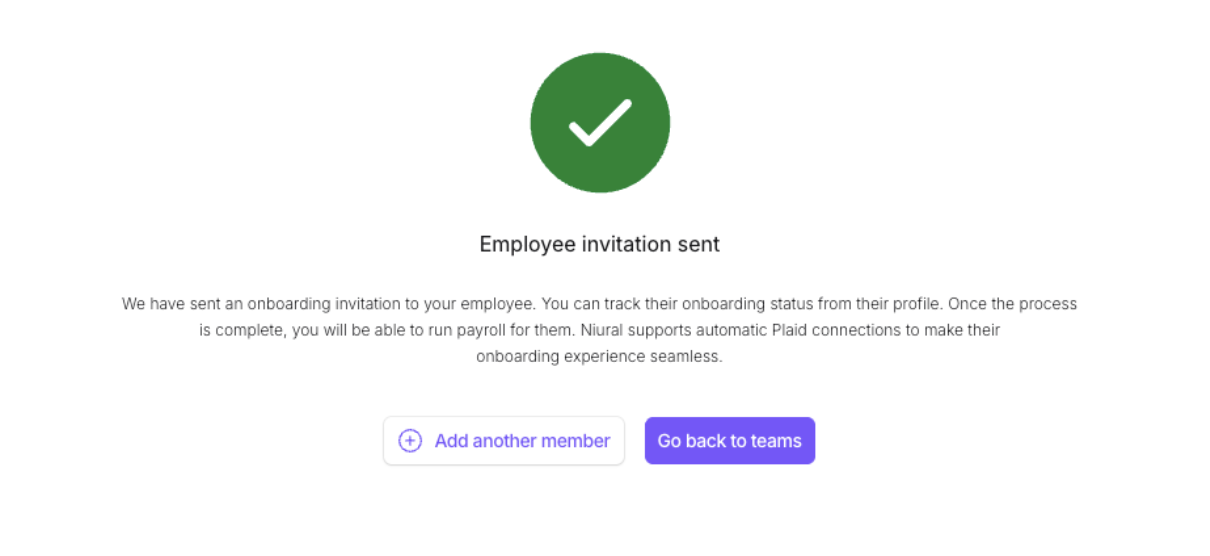Go back to teams
1210x556 pixels.
(x=729, y=441)
